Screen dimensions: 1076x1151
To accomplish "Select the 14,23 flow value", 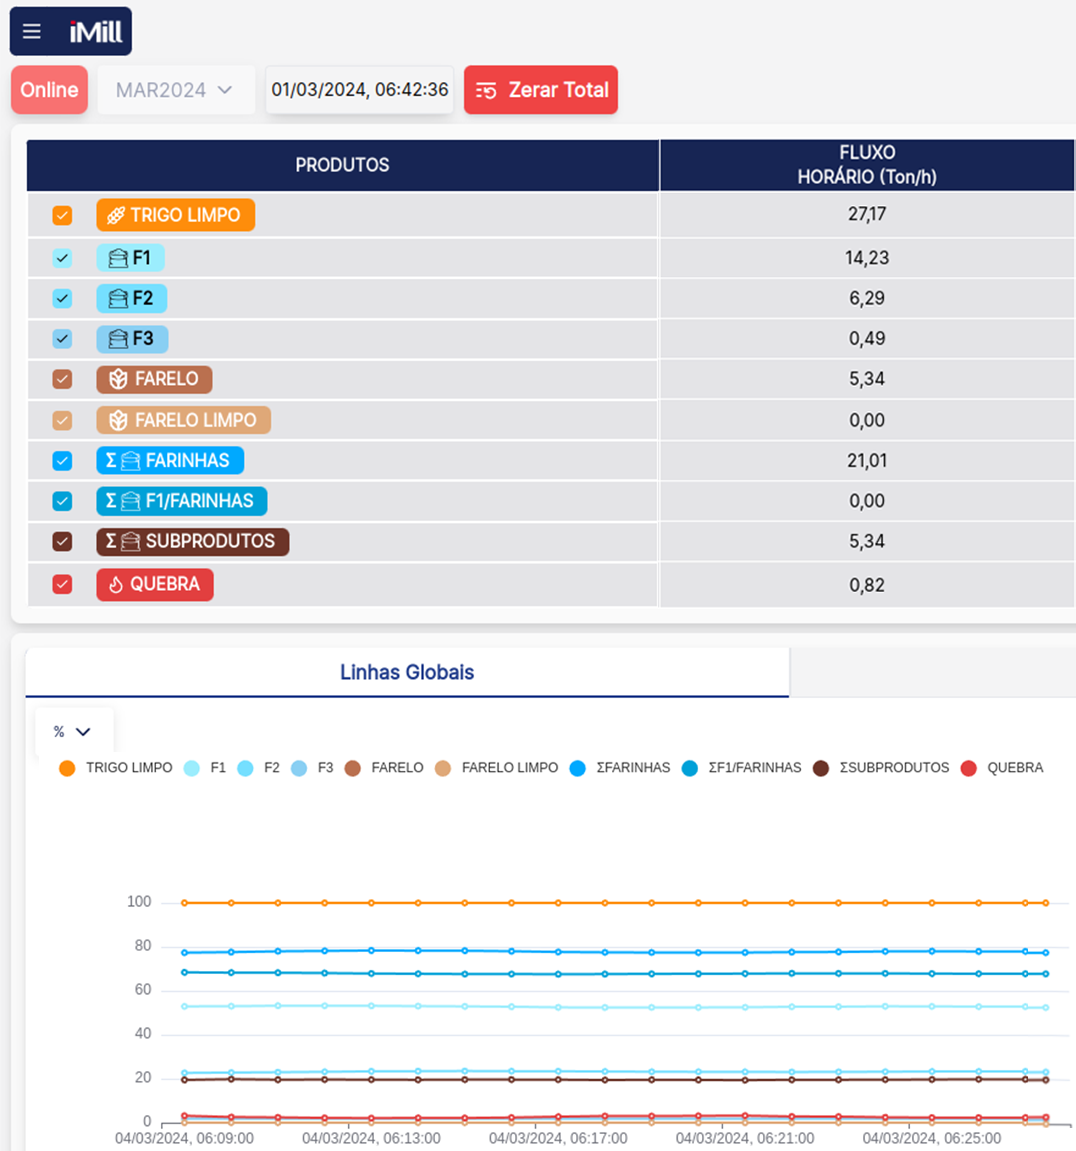I will pos(867,258).
